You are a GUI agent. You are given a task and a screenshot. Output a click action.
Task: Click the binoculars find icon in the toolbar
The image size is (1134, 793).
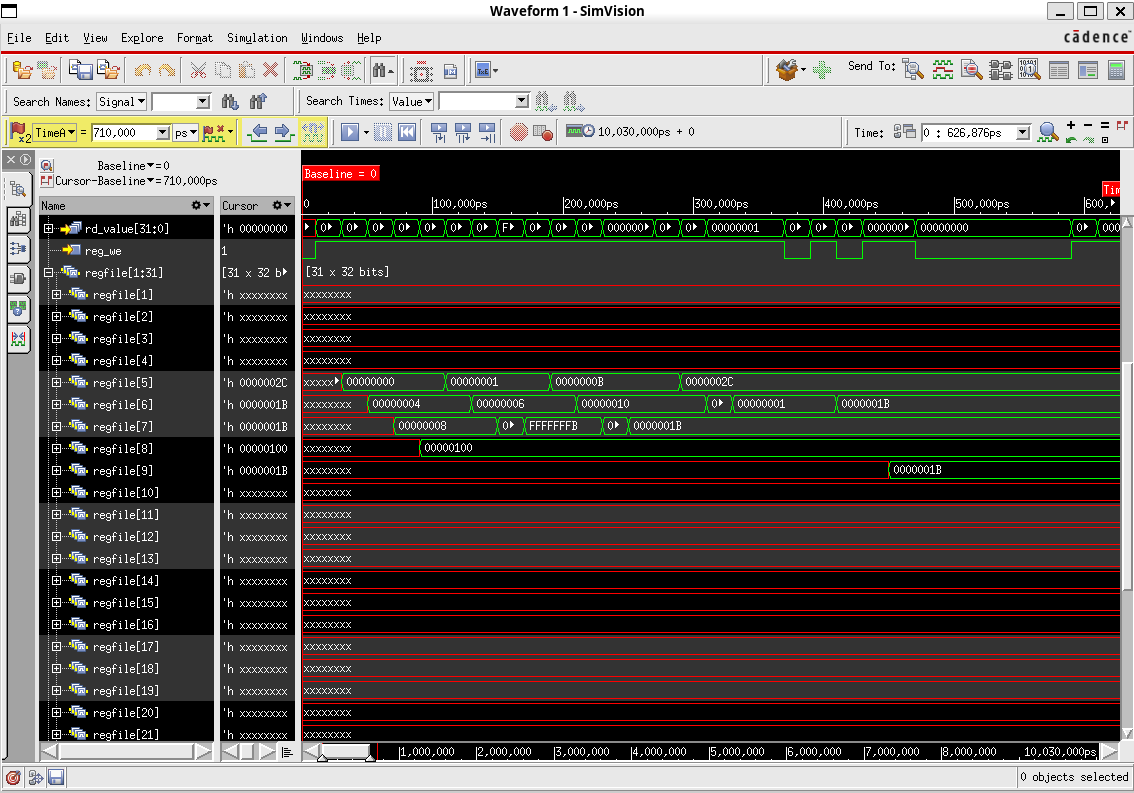coord(382,70)
